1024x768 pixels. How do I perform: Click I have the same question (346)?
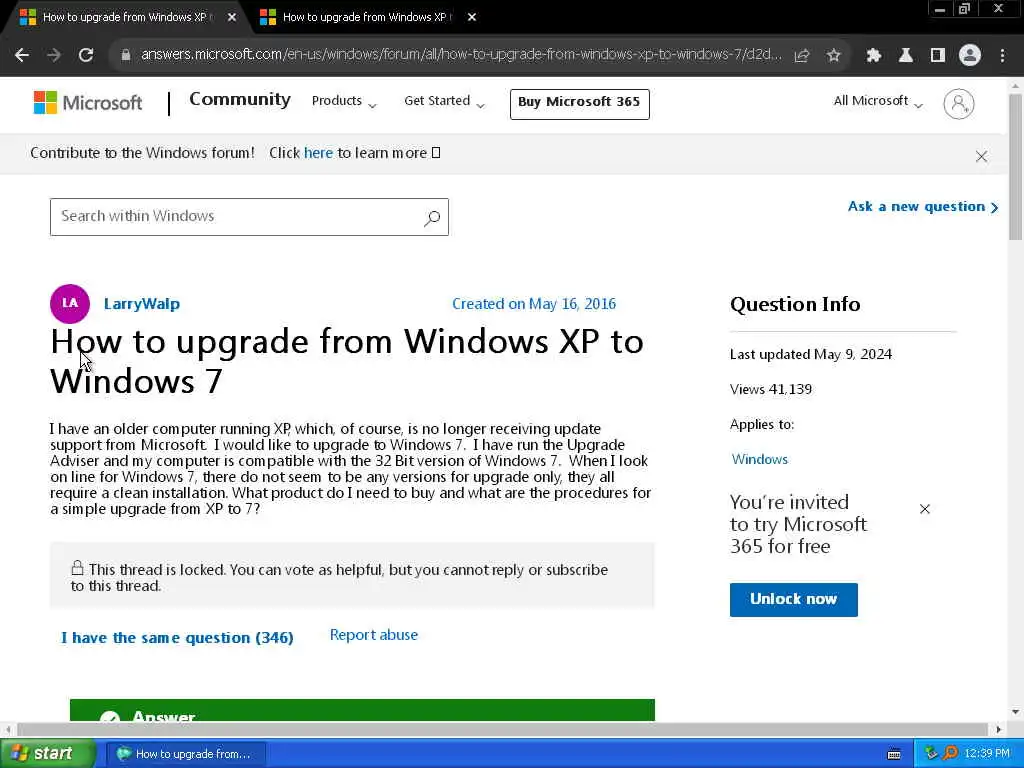tap(177, 638)
